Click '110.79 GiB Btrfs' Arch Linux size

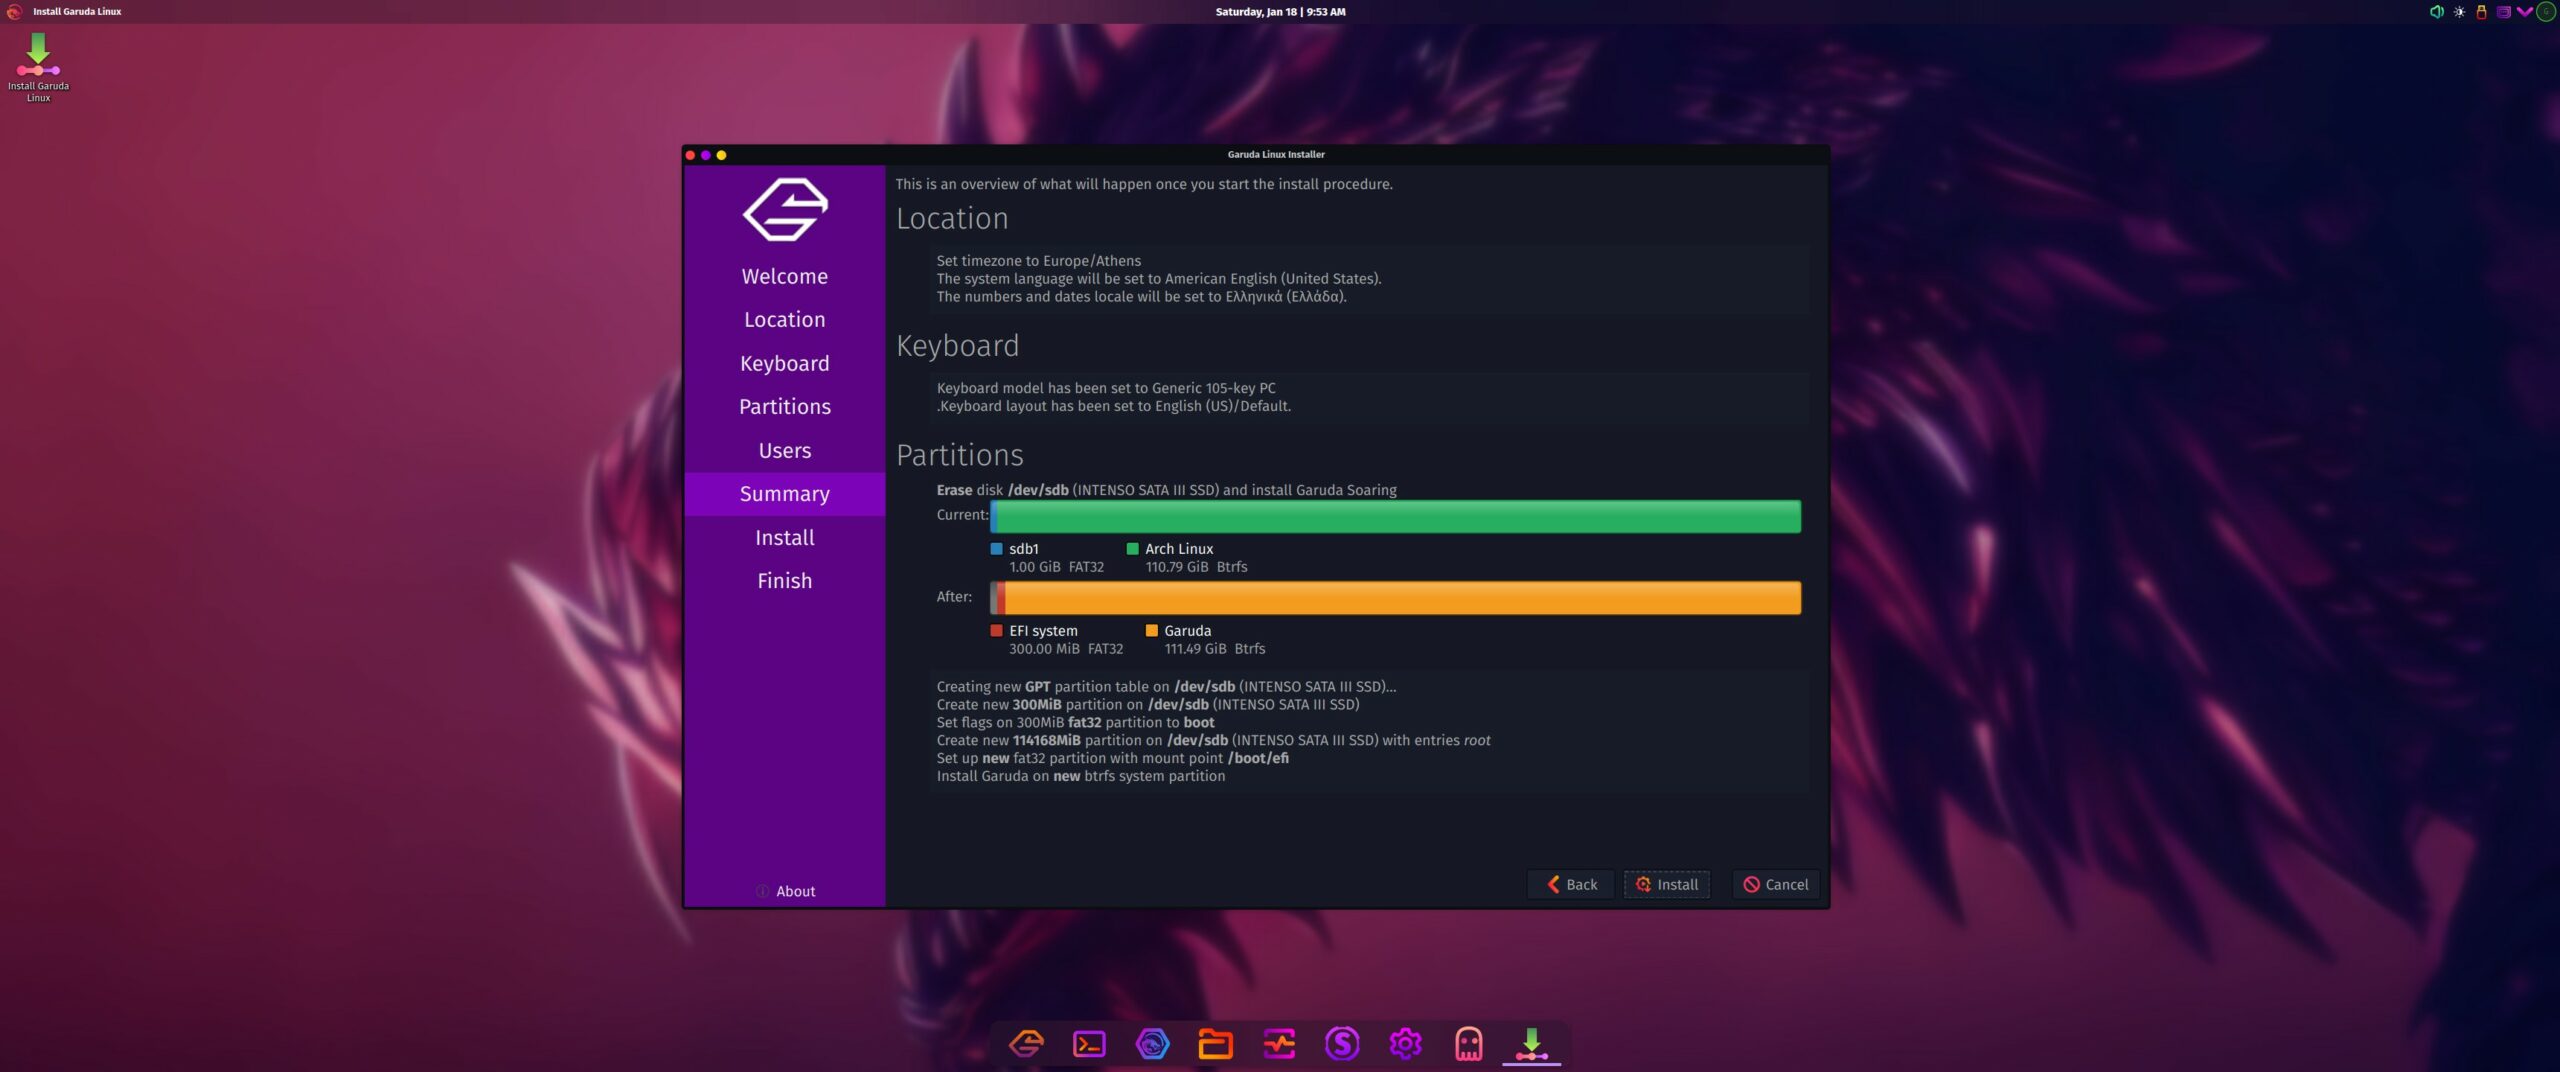[x=1196, y=567]
